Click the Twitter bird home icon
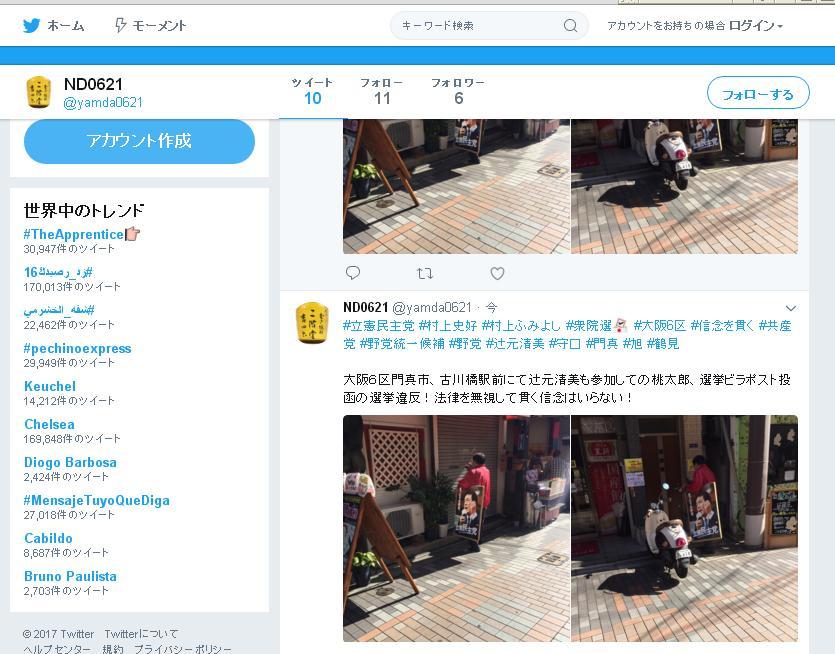 [x=32, y=25]
